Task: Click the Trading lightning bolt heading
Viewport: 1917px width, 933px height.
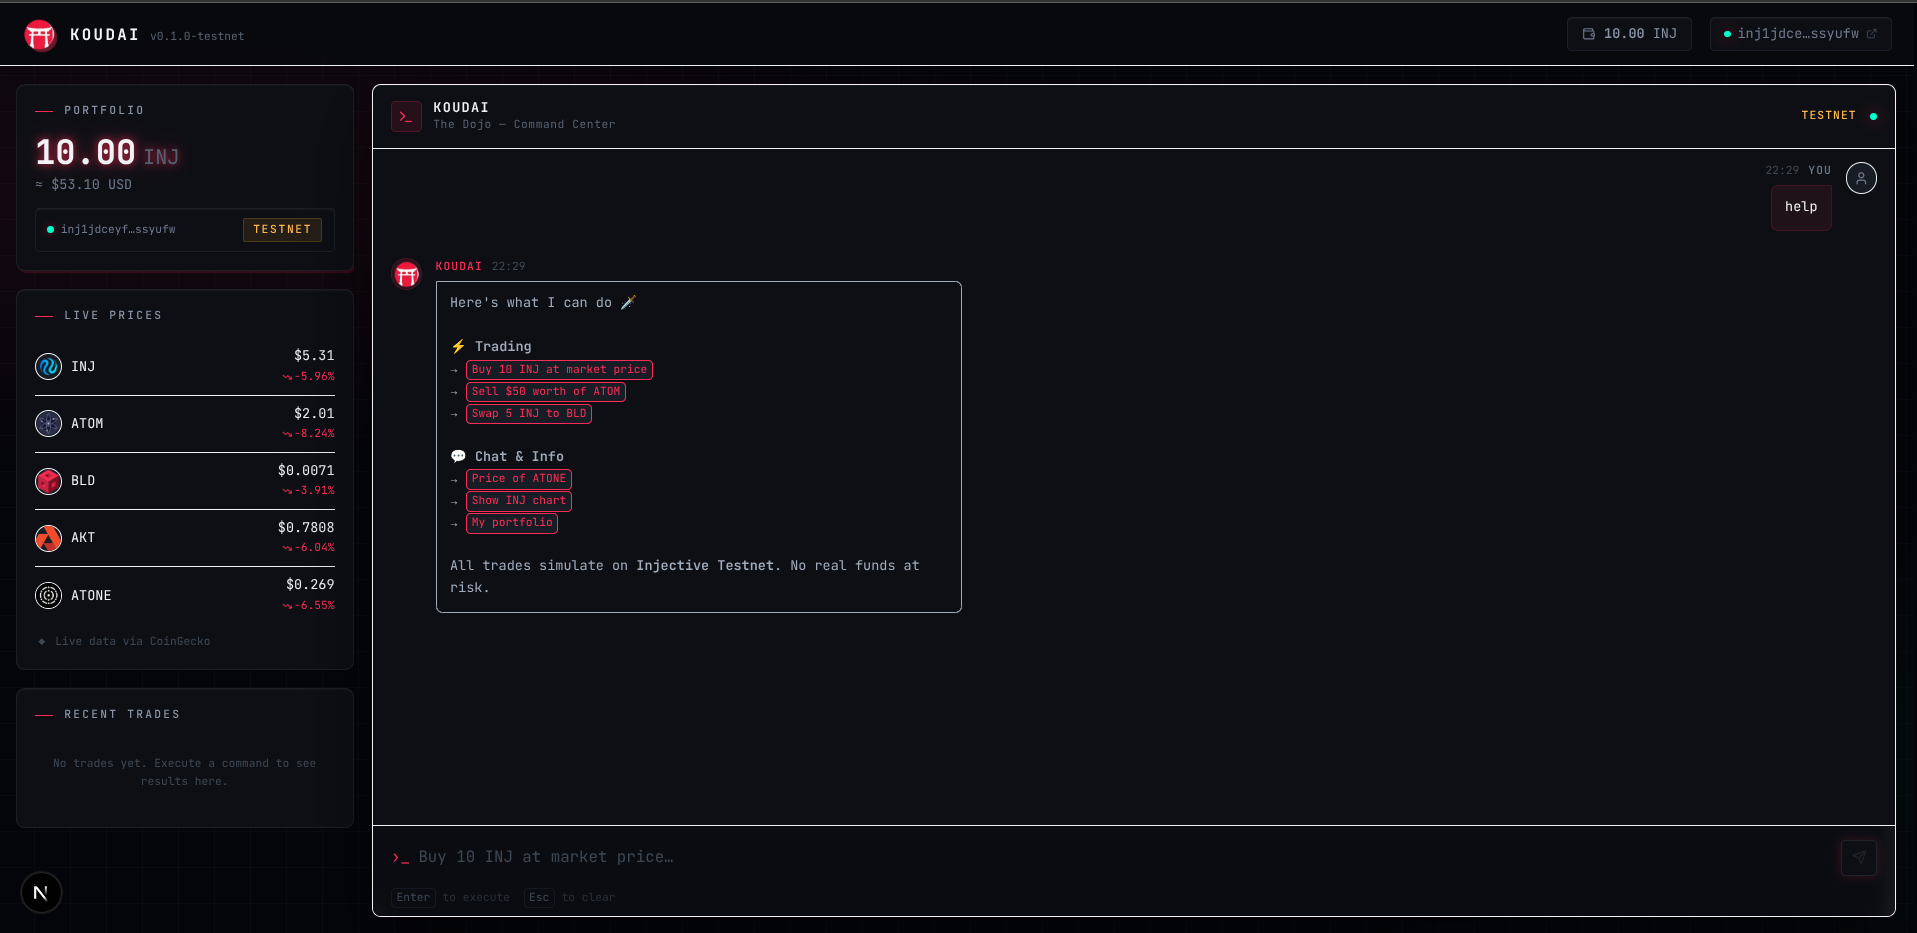Action: tap(491, 347)
